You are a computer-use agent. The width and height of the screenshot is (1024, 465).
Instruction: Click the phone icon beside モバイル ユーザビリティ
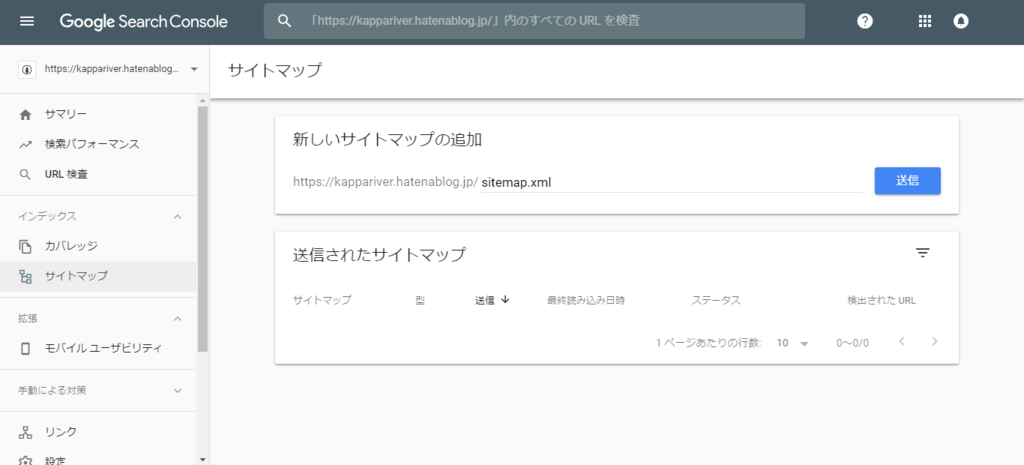(x=25, y=348)
